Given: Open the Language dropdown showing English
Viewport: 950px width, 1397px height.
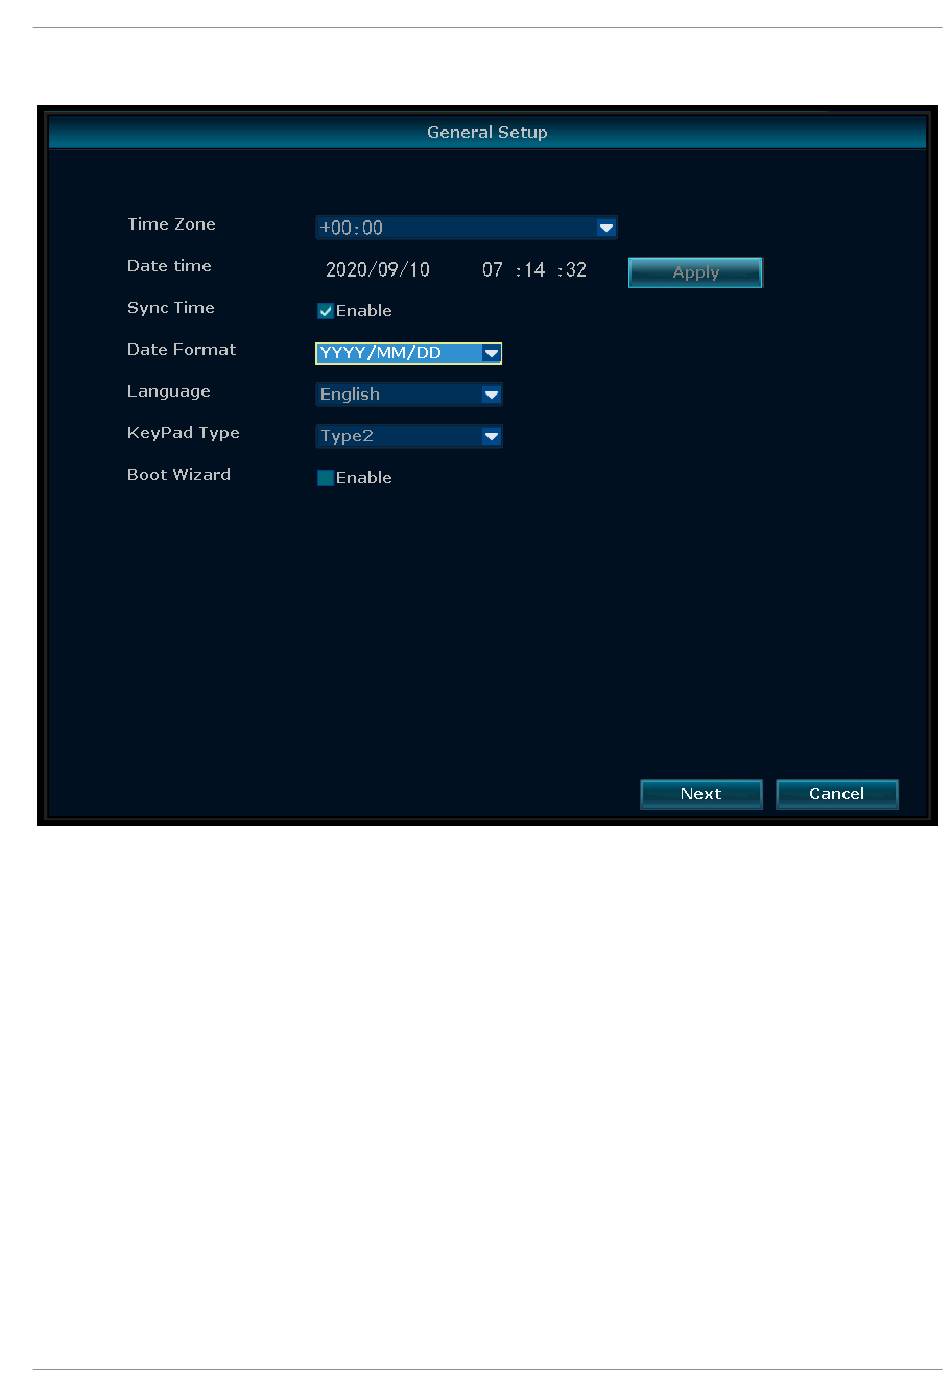Looking at the screenshot, I should click(x=408, y=394).
